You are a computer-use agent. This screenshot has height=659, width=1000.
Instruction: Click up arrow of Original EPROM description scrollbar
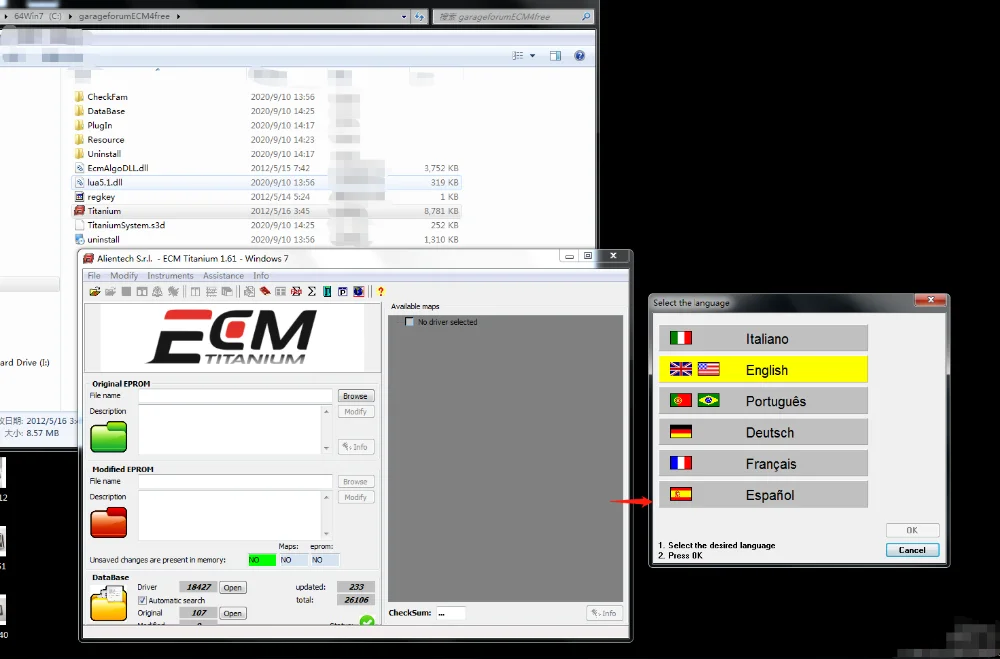coord(327,411)
